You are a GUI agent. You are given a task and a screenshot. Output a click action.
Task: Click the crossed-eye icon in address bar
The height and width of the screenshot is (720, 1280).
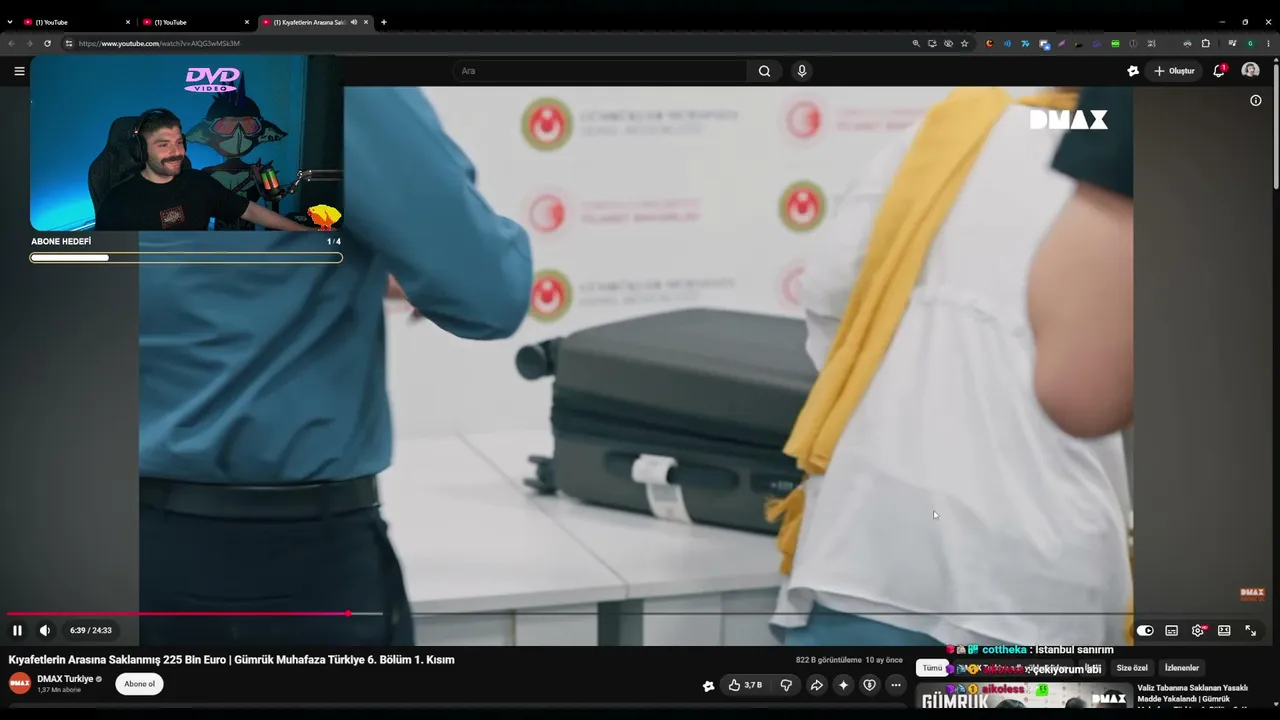(948, 44)
